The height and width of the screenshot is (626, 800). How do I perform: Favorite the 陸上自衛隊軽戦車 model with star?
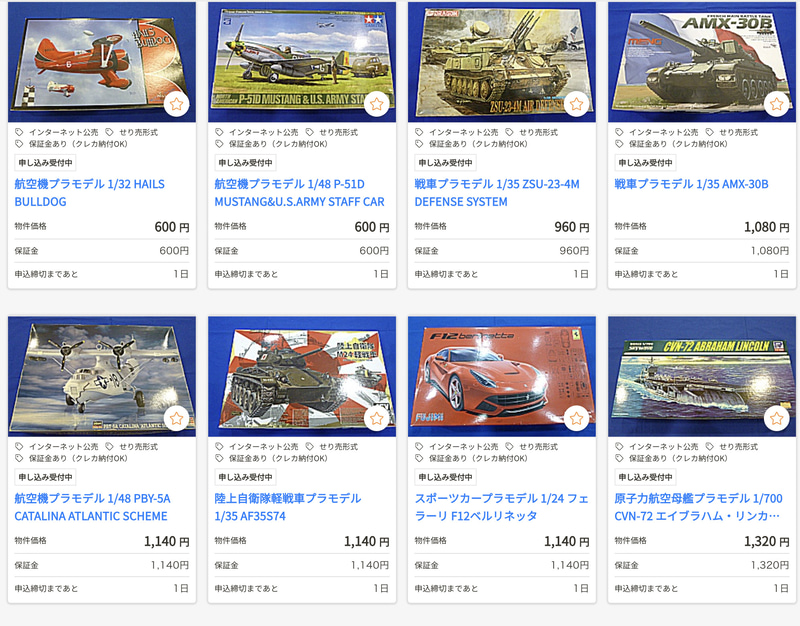click(x=377, y=418)
